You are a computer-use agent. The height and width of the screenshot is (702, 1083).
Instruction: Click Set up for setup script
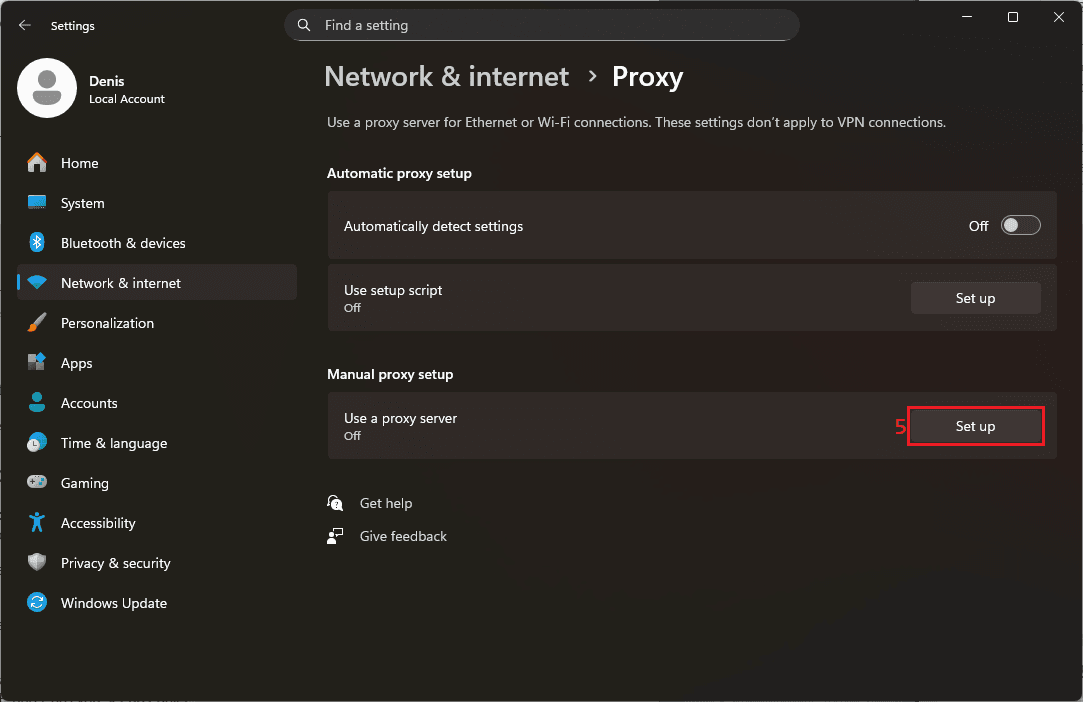pos(975,298)
